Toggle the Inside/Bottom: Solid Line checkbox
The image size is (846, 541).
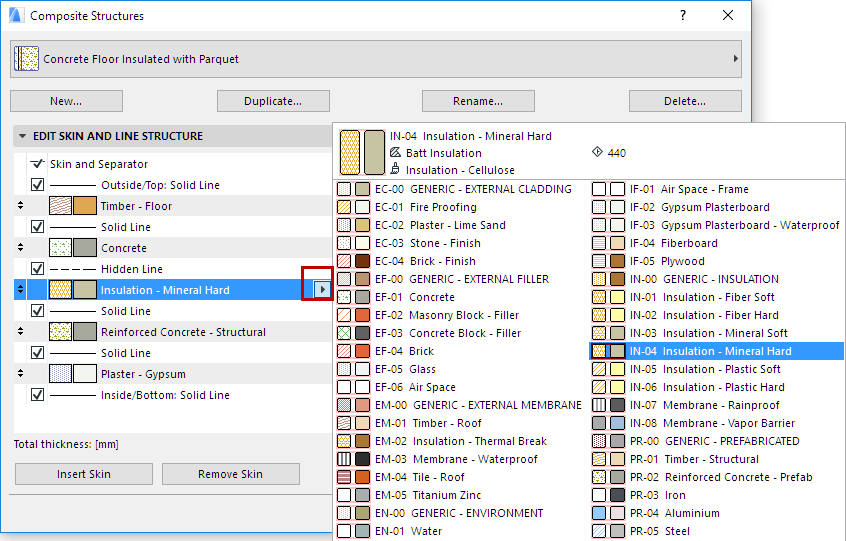[x=37, y=395]
